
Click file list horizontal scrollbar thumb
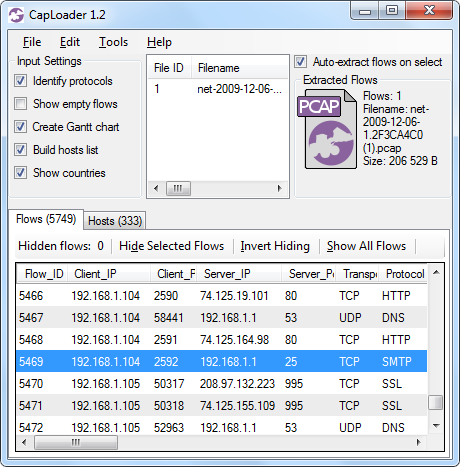(x=178, y=189)
